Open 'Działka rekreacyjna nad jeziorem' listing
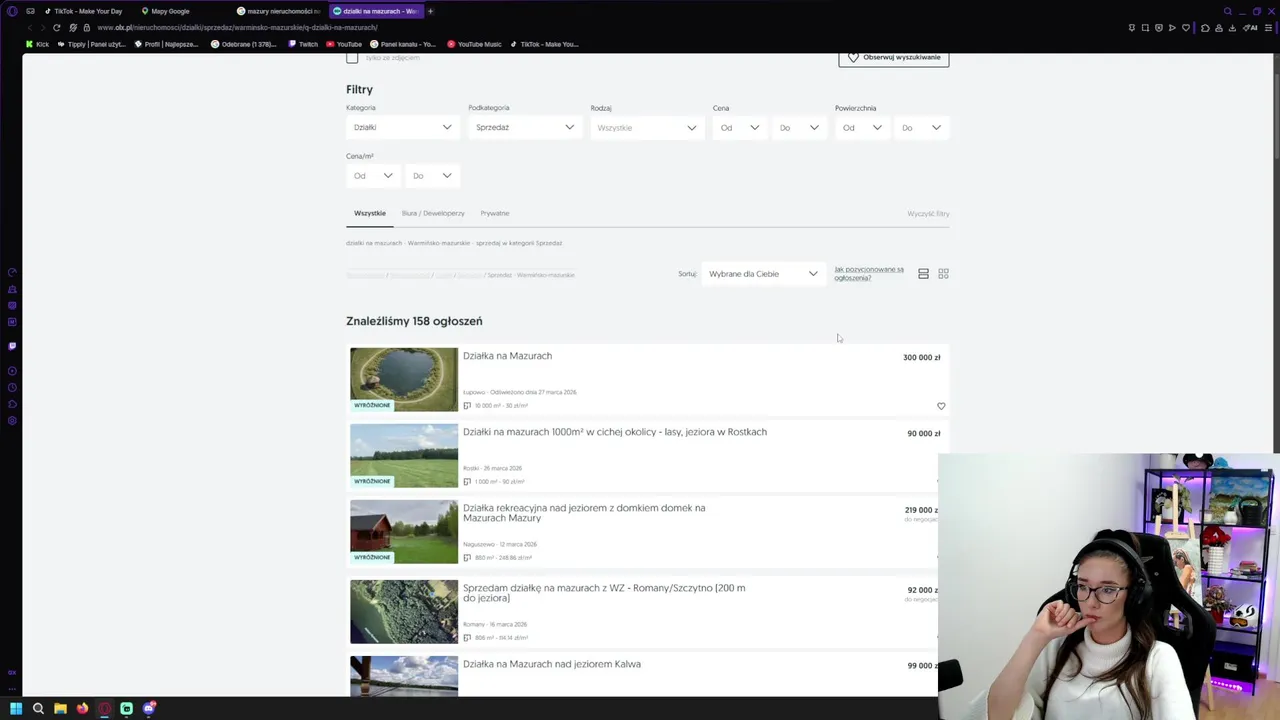 (x=584, y=513)
